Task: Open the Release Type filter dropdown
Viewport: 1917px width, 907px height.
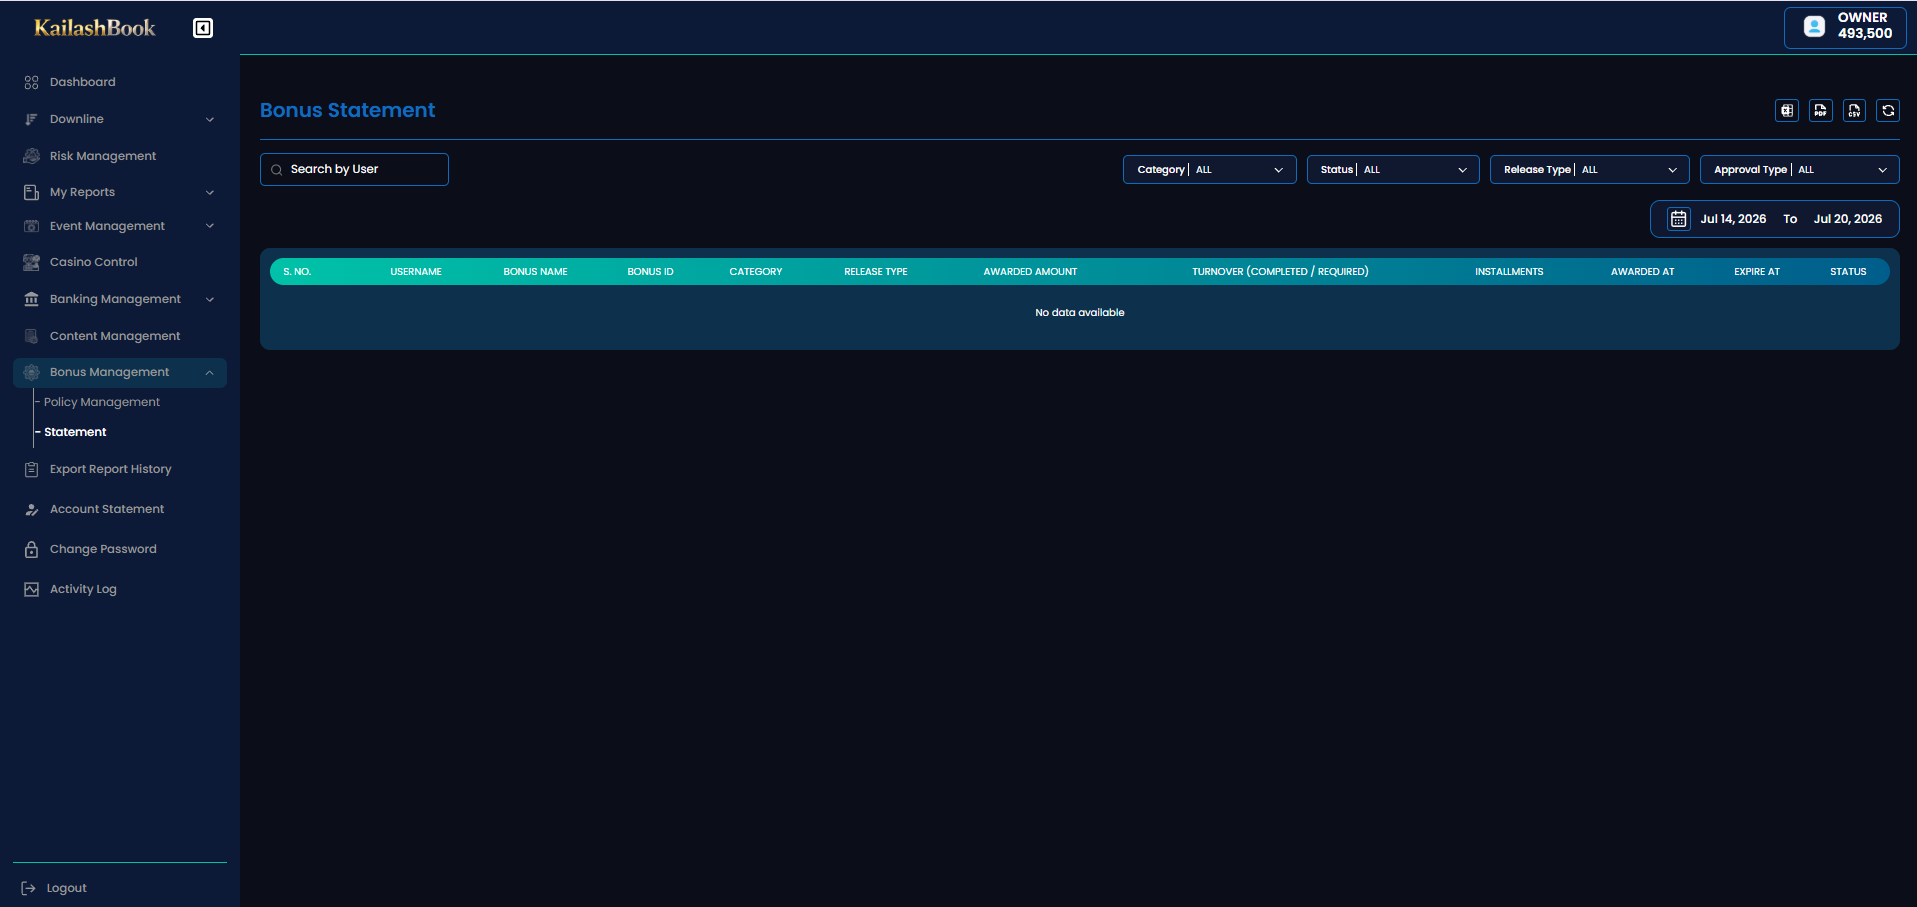Action: (1590, 170)
